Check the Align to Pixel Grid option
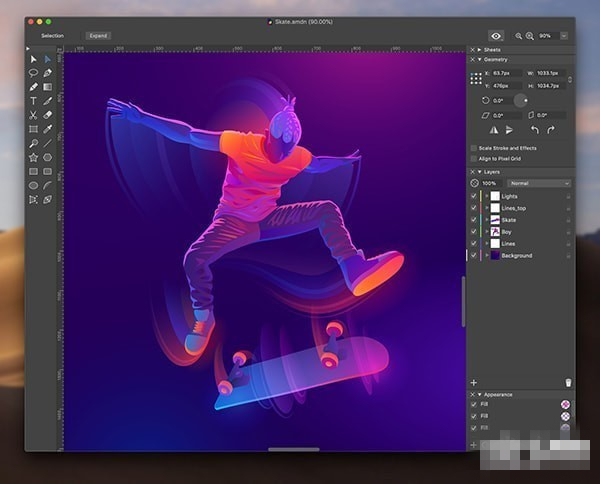The width and height of the screenshot is (600, 484). 474,159
